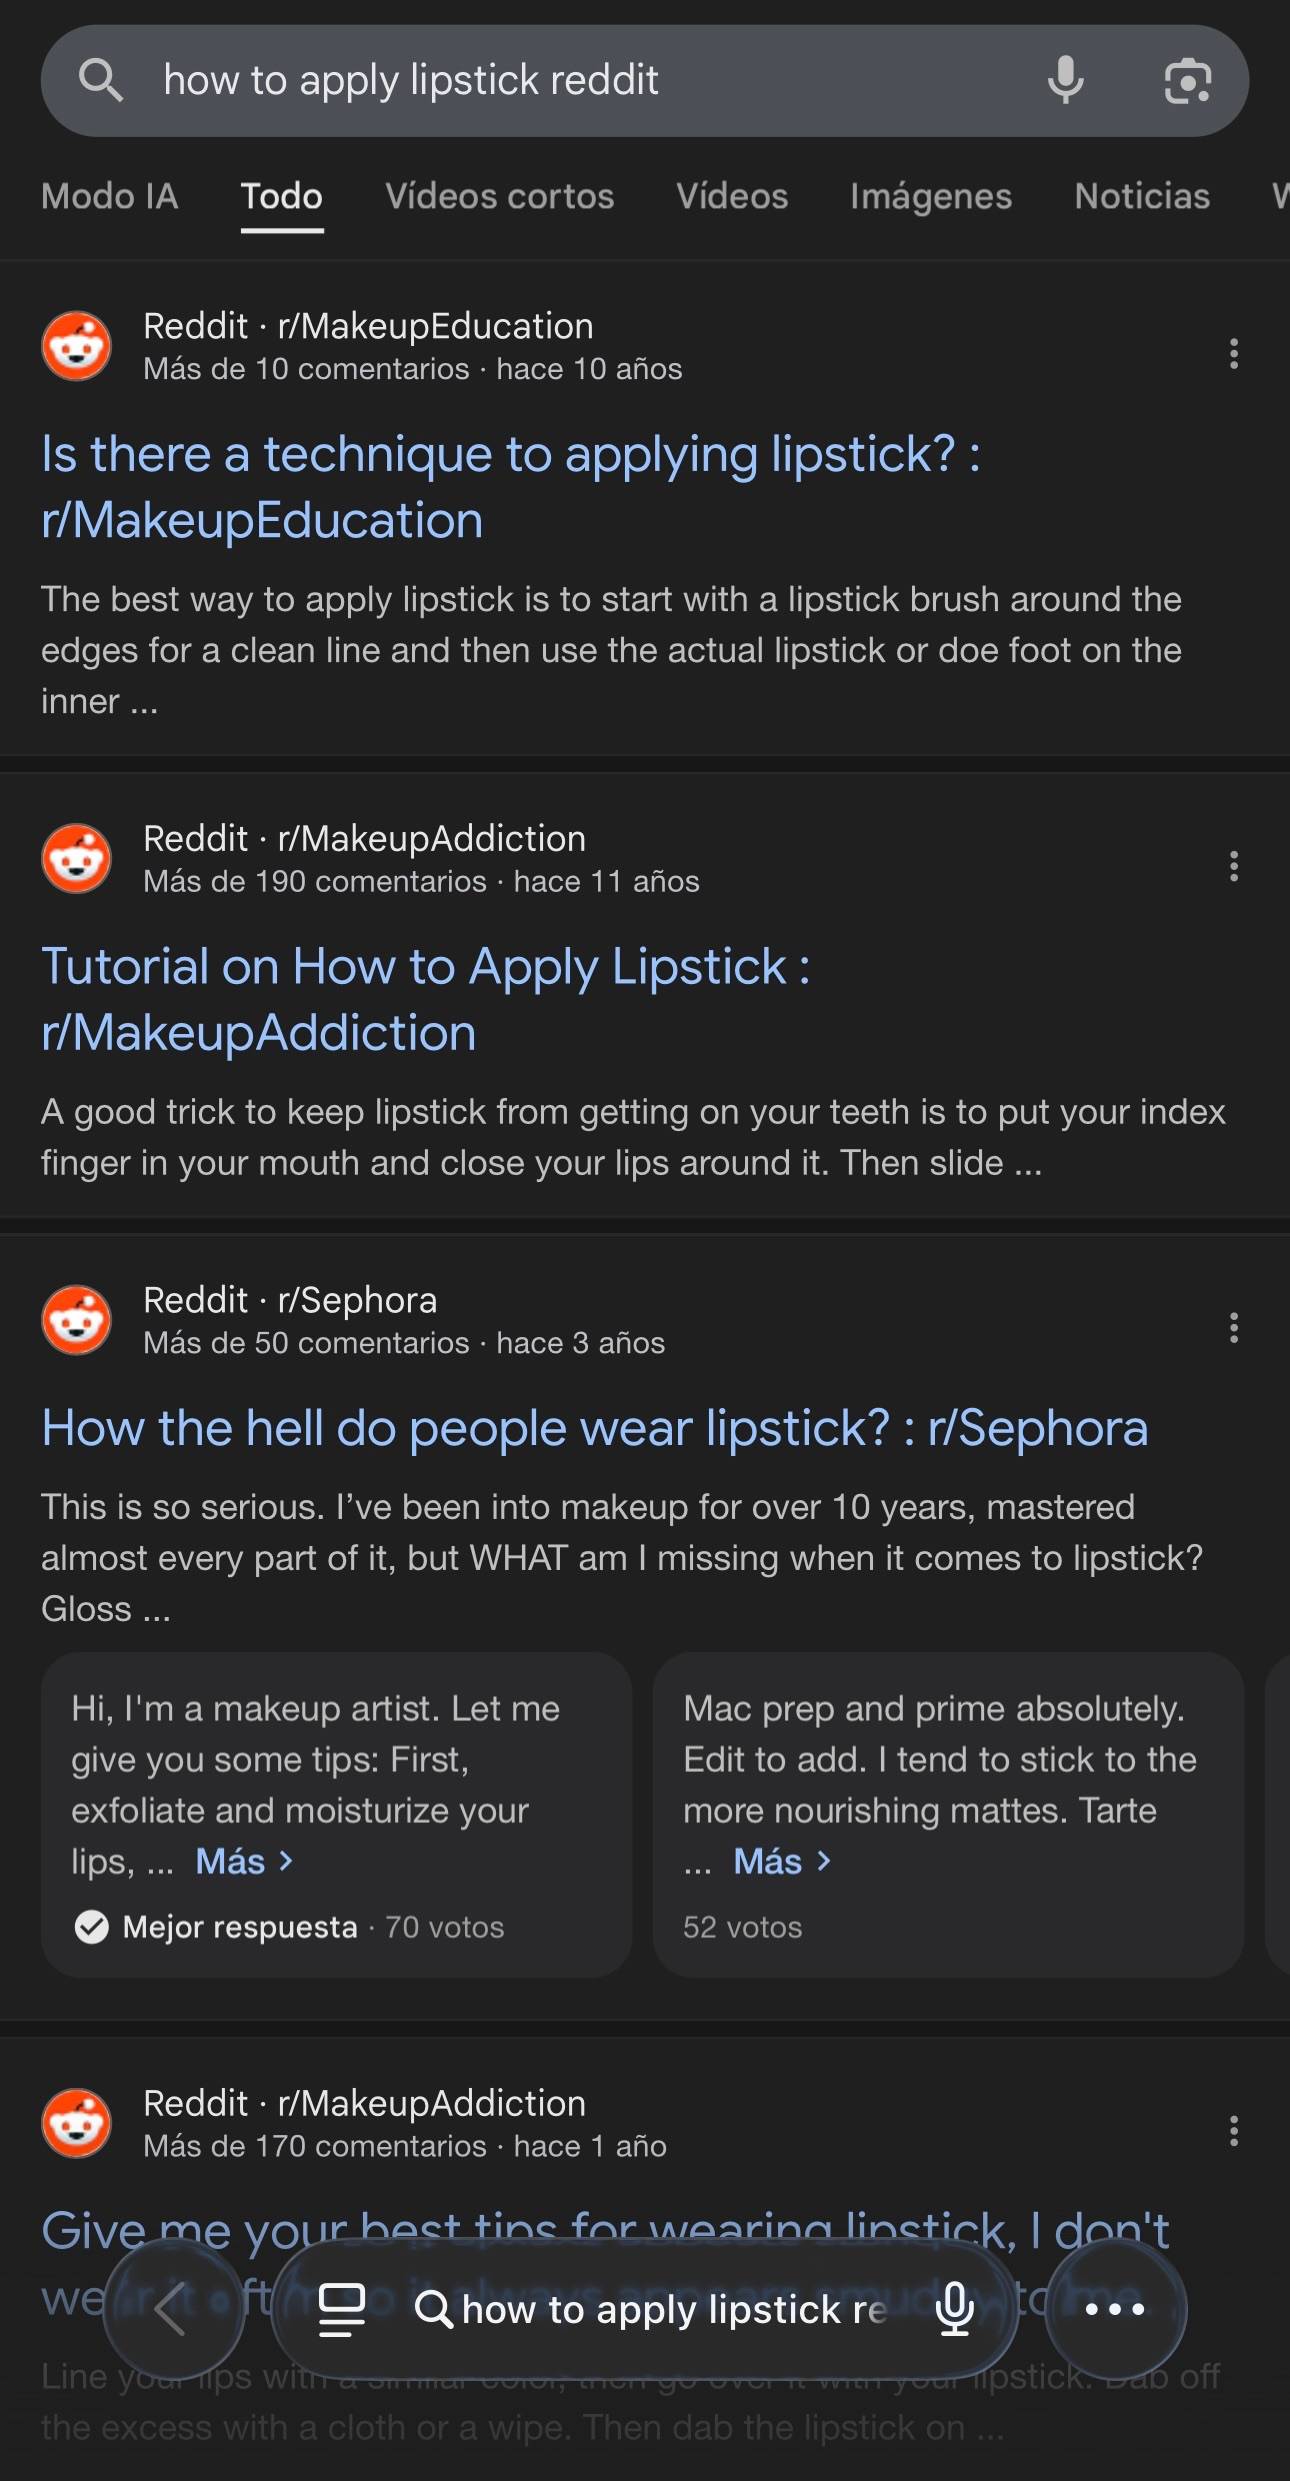
Task: Expand the Mac prep and prime answer
Action: click(782, 1861)
